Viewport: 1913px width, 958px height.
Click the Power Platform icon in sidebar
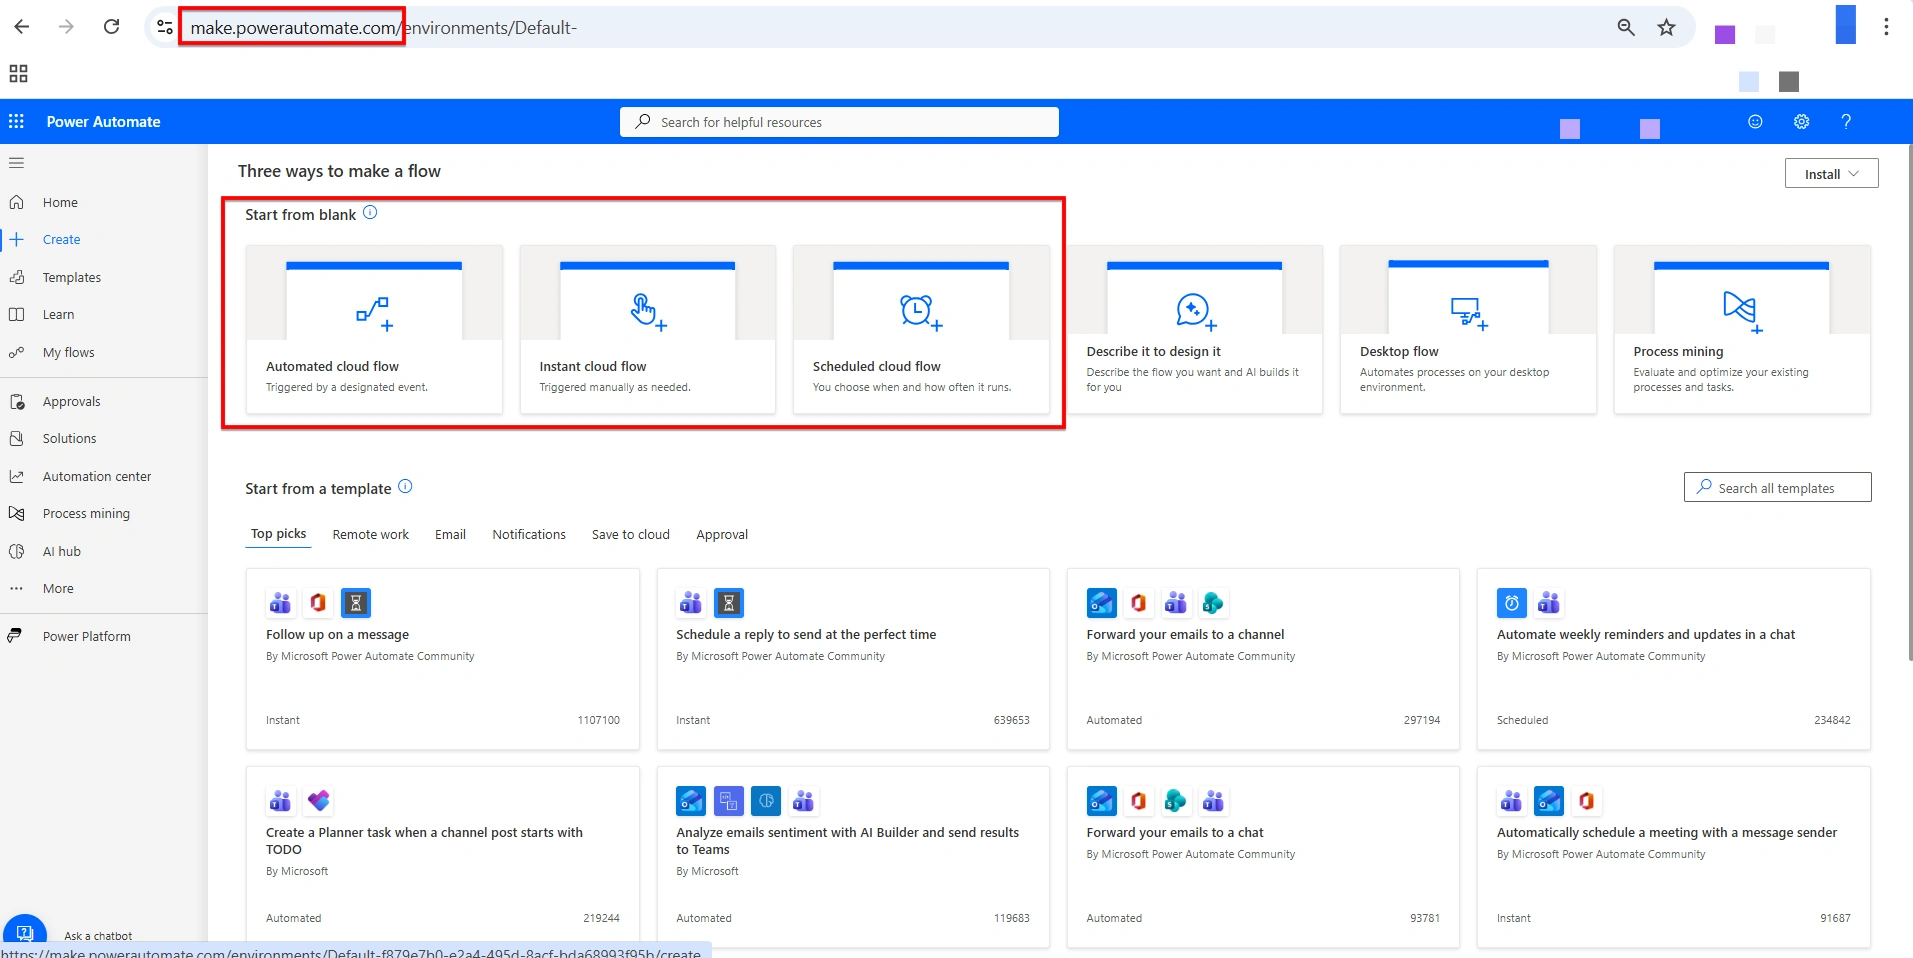15,636
